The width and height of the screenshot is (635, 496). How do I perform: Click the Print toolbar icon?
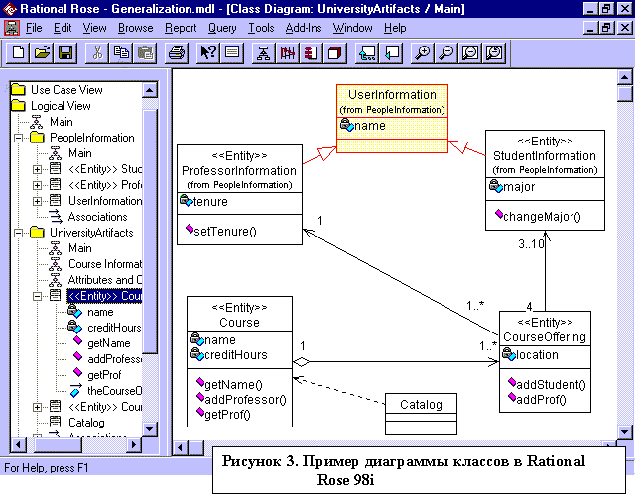177,53
